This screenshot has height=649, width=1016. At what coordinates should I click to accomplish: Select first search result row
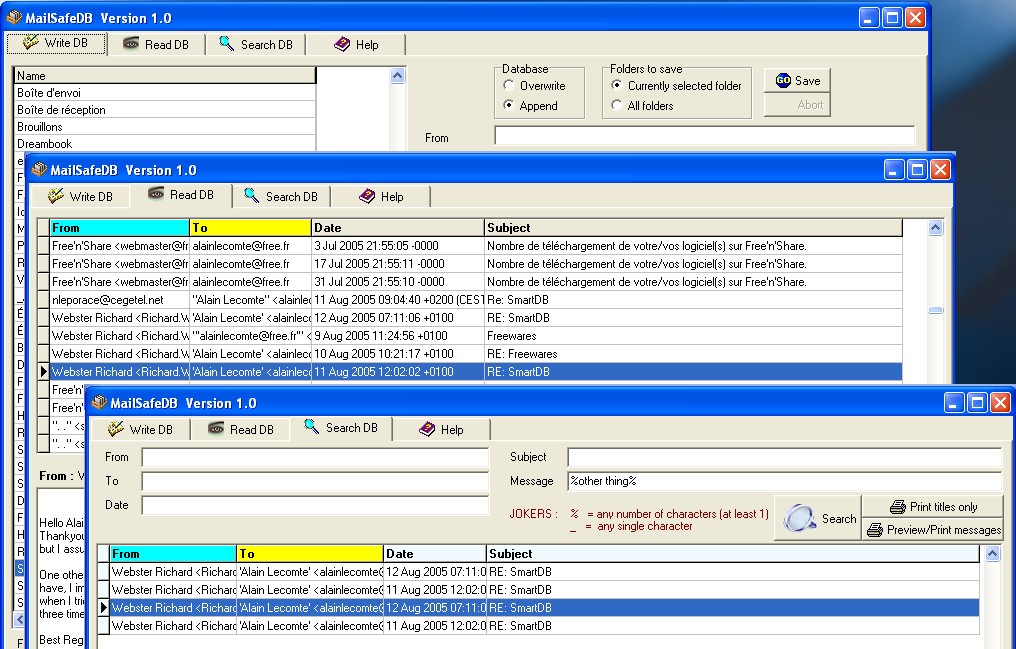click(x=544, y=572)
